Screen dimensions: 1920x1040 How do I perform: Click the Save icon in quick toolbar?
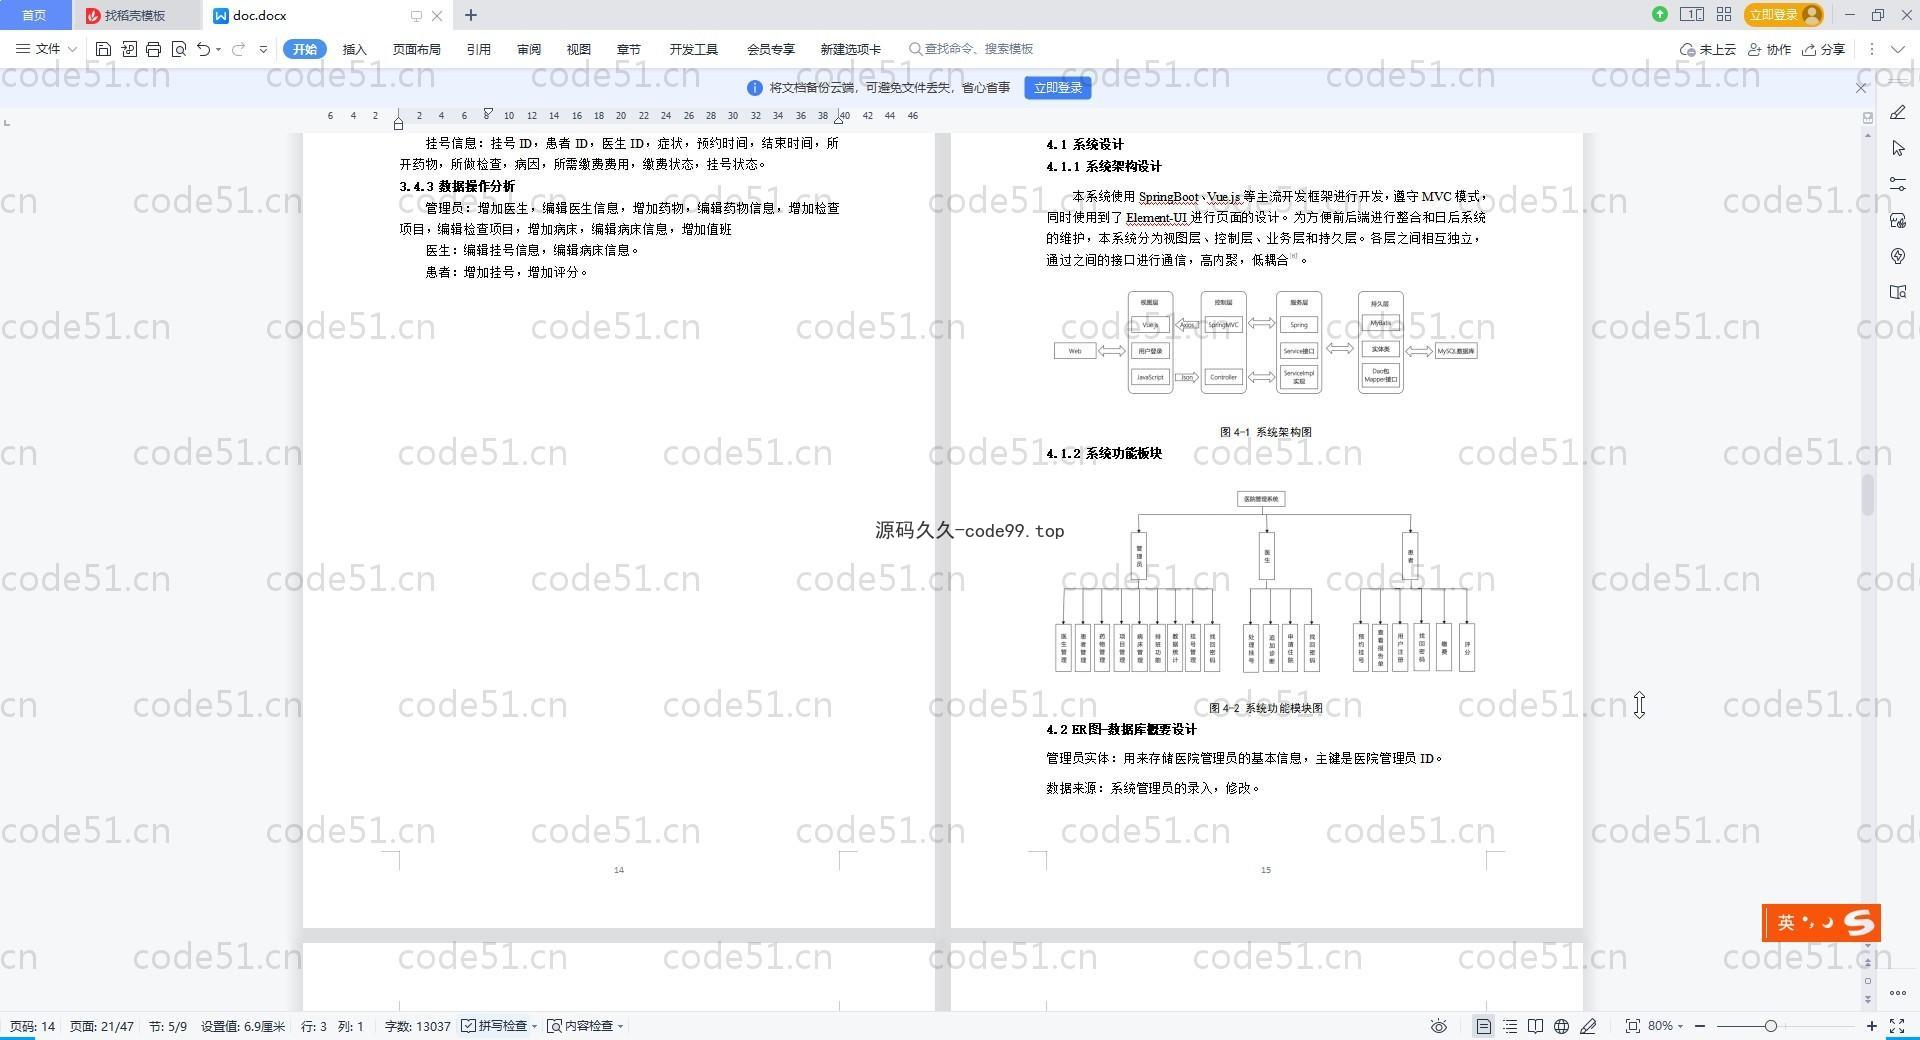pyautogui.click(x=103, y=49)
